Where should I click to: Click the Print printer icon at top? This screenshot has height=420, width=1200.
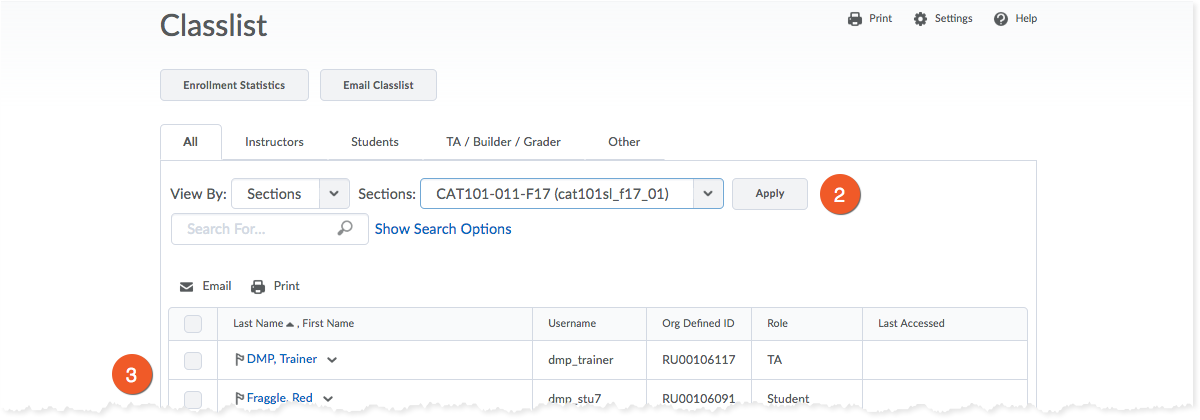pos(854,19)
